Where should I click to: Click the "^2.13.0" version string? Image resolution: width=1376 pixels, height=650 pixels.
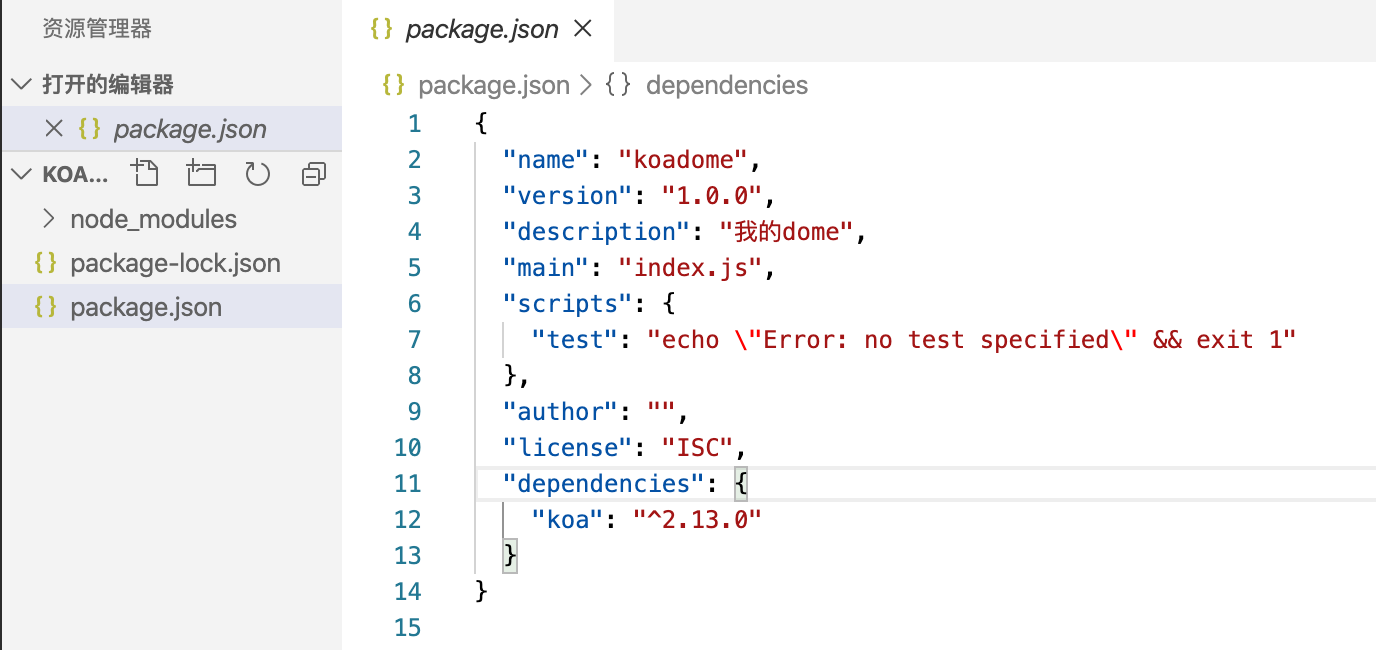coord(698,520)
